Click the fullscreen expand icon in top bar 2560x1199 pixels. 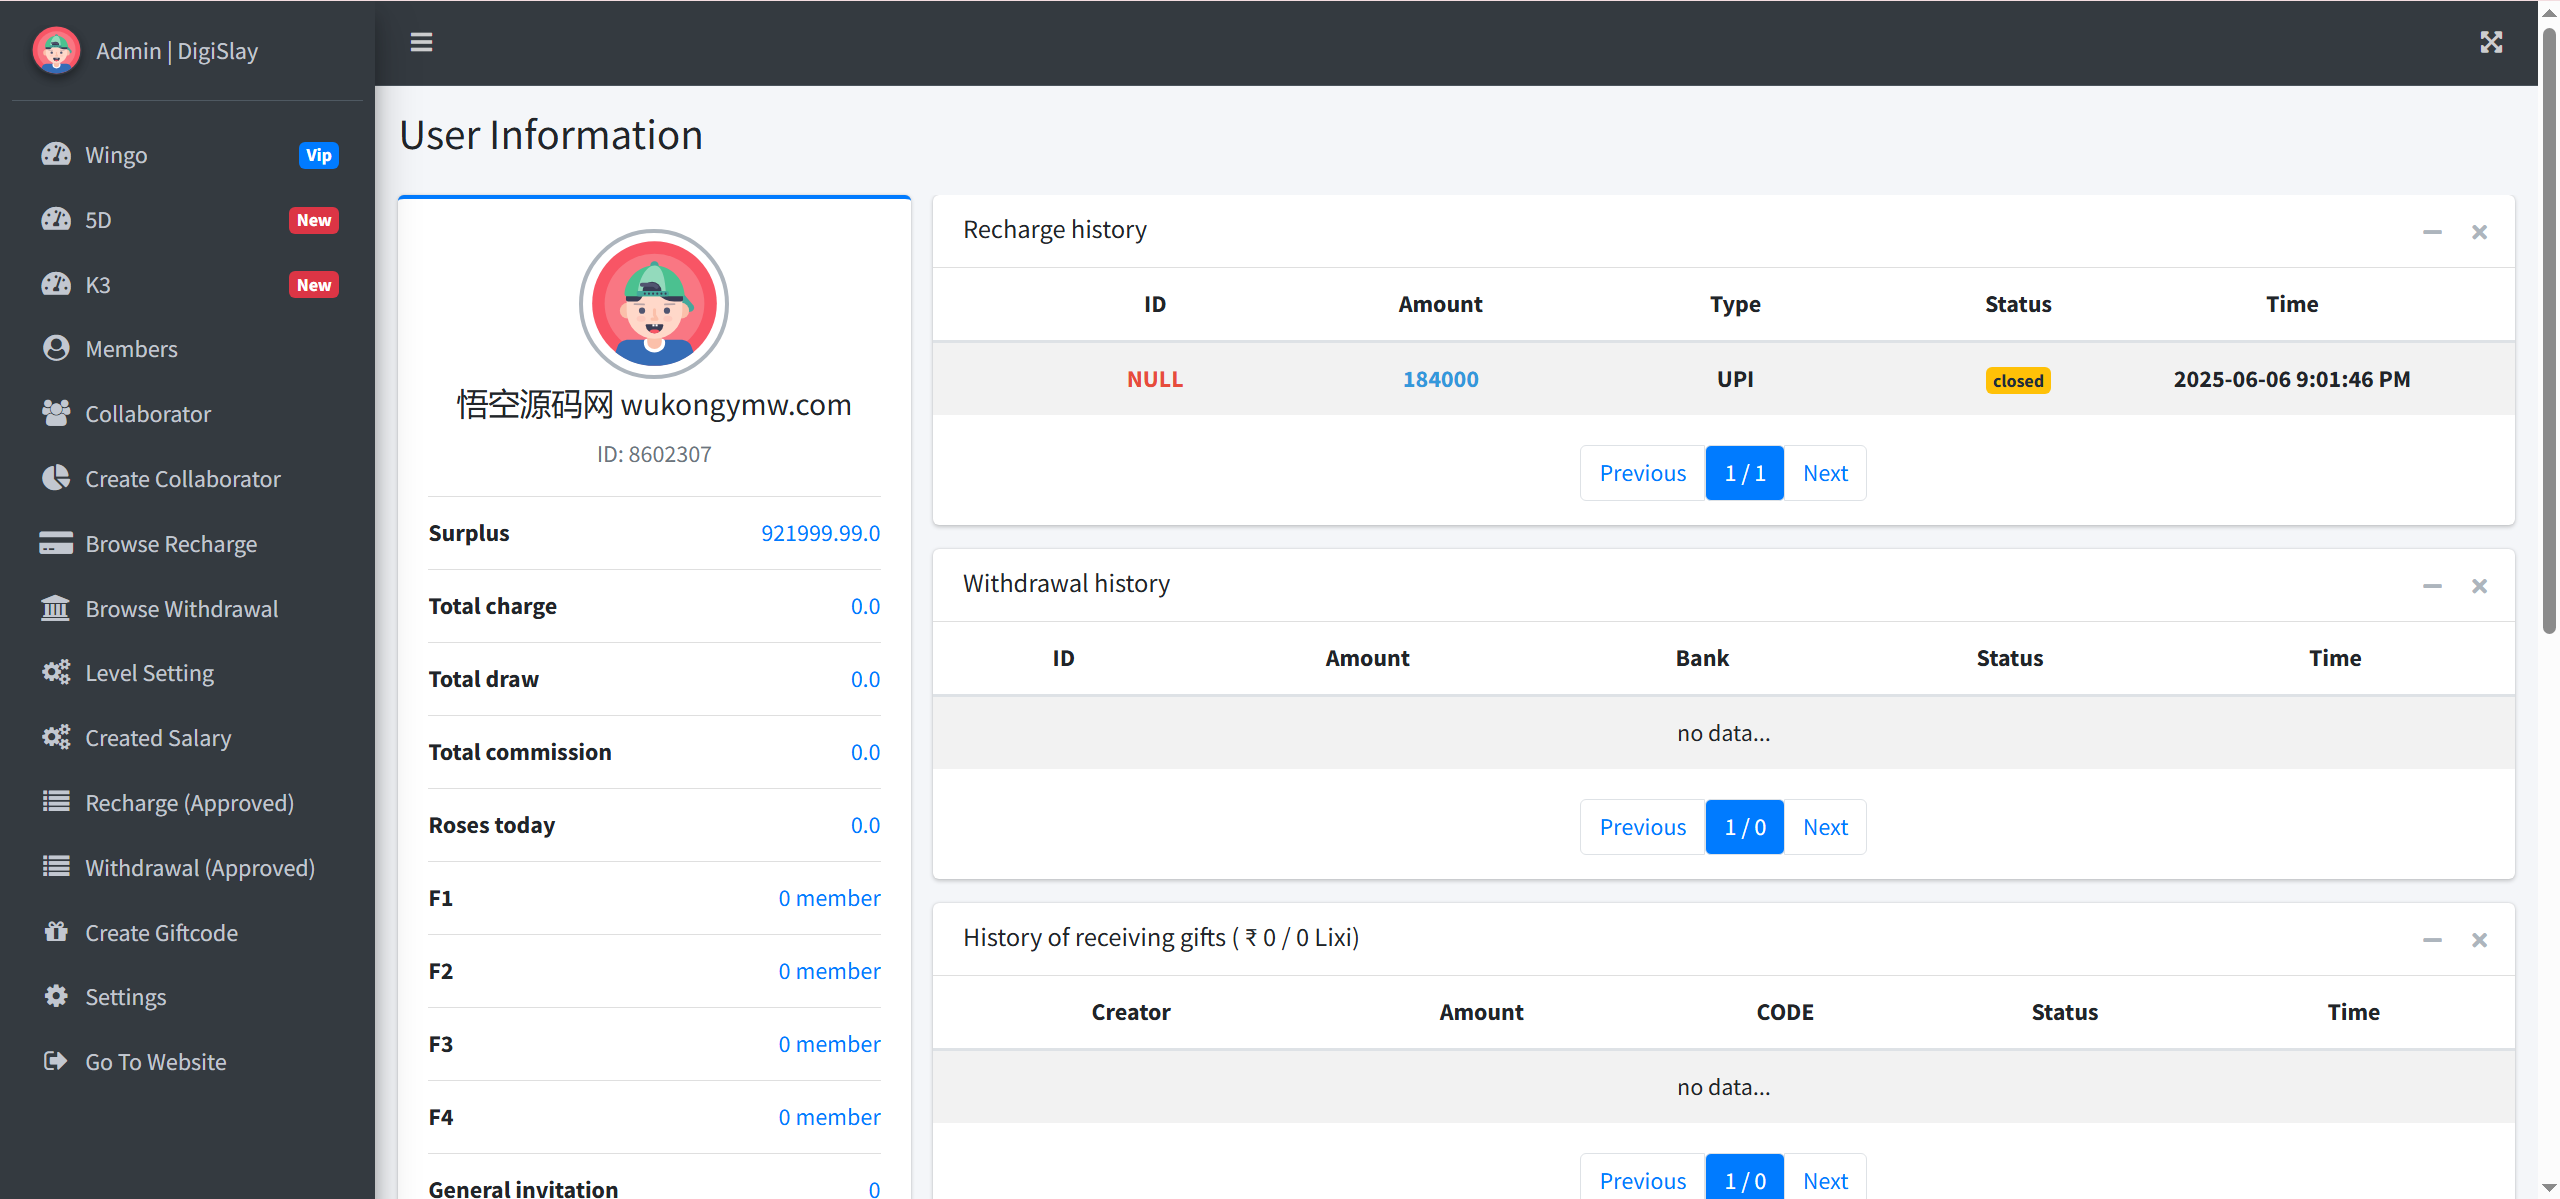tap(2490, 42)
